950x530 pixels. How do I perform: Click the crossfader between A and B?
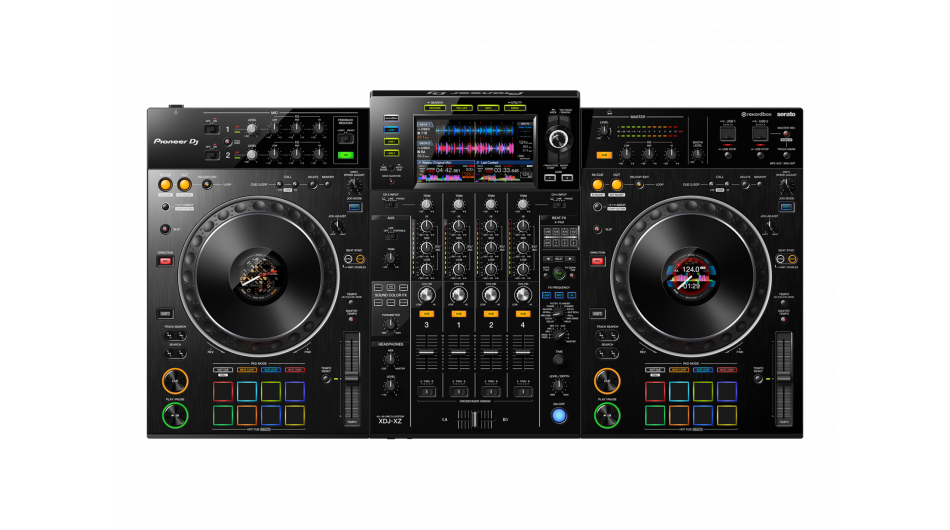click(475, 419)
